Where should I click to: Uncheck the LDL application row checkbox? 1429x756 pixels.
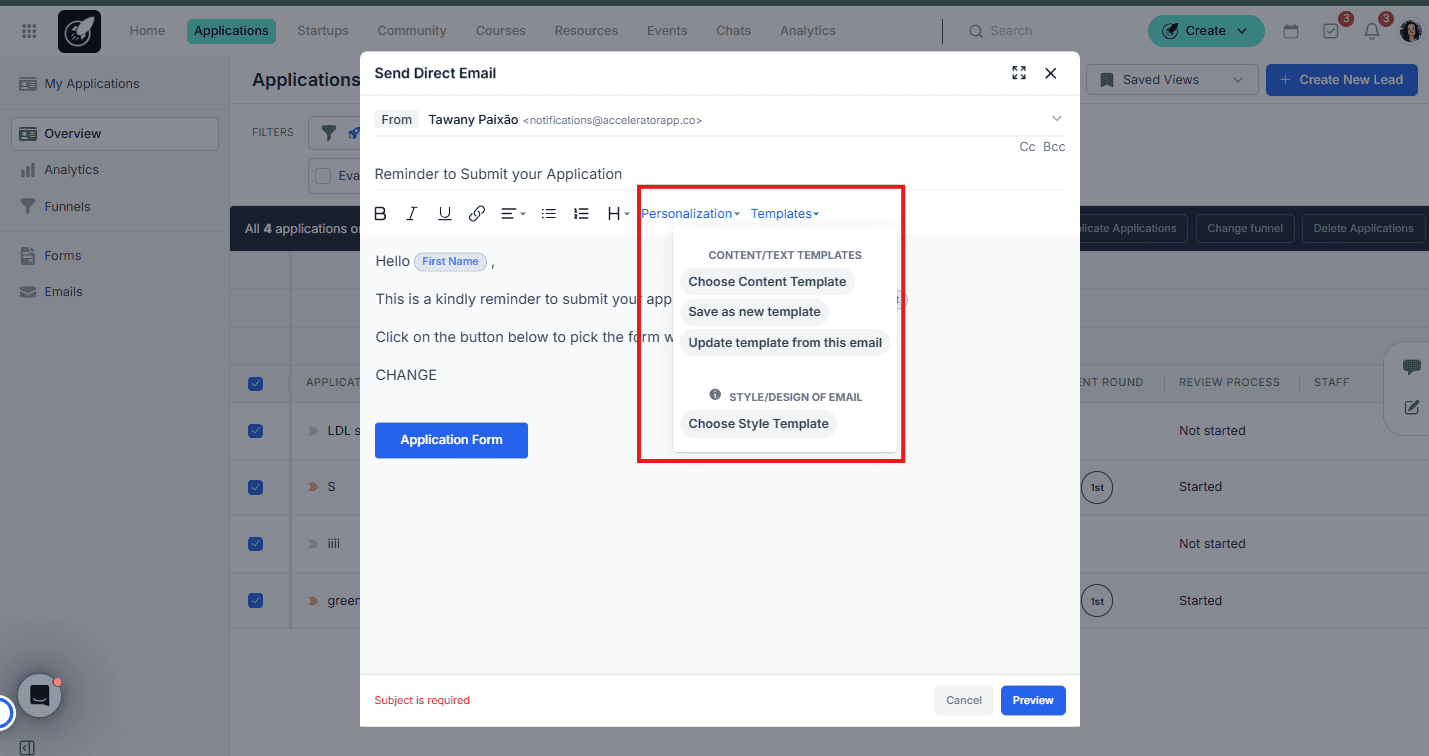point(255,431)
